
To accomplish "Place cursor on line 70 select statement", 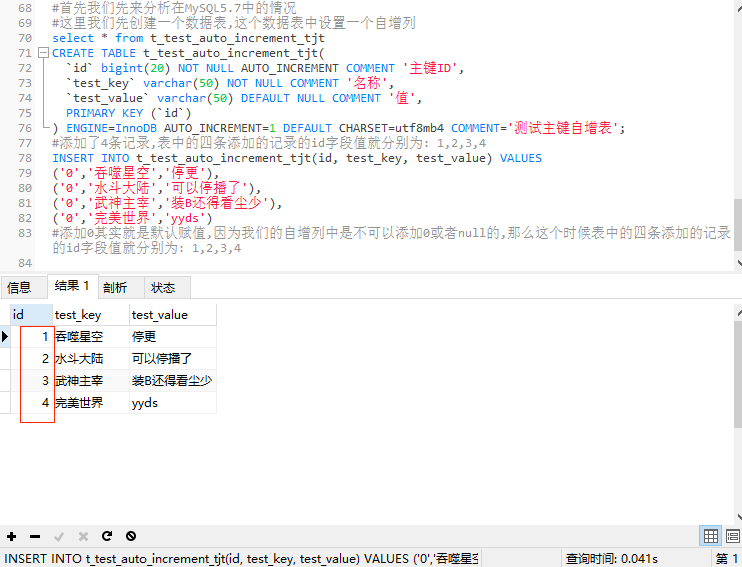I will [x=188, y=38].
